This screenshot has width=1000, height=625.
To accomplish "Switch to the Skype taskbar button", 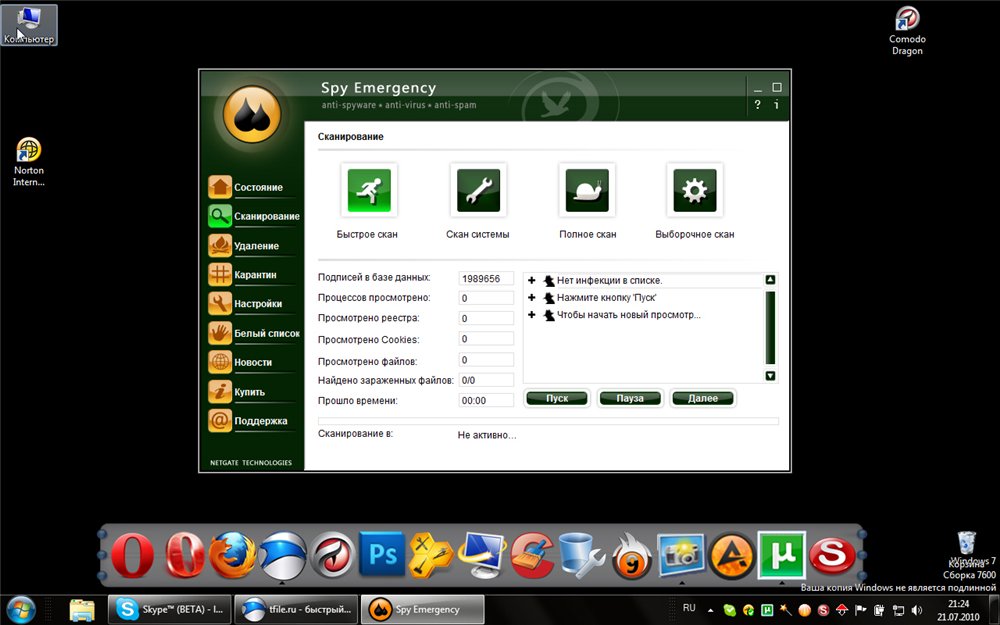I will pos(168,609).
